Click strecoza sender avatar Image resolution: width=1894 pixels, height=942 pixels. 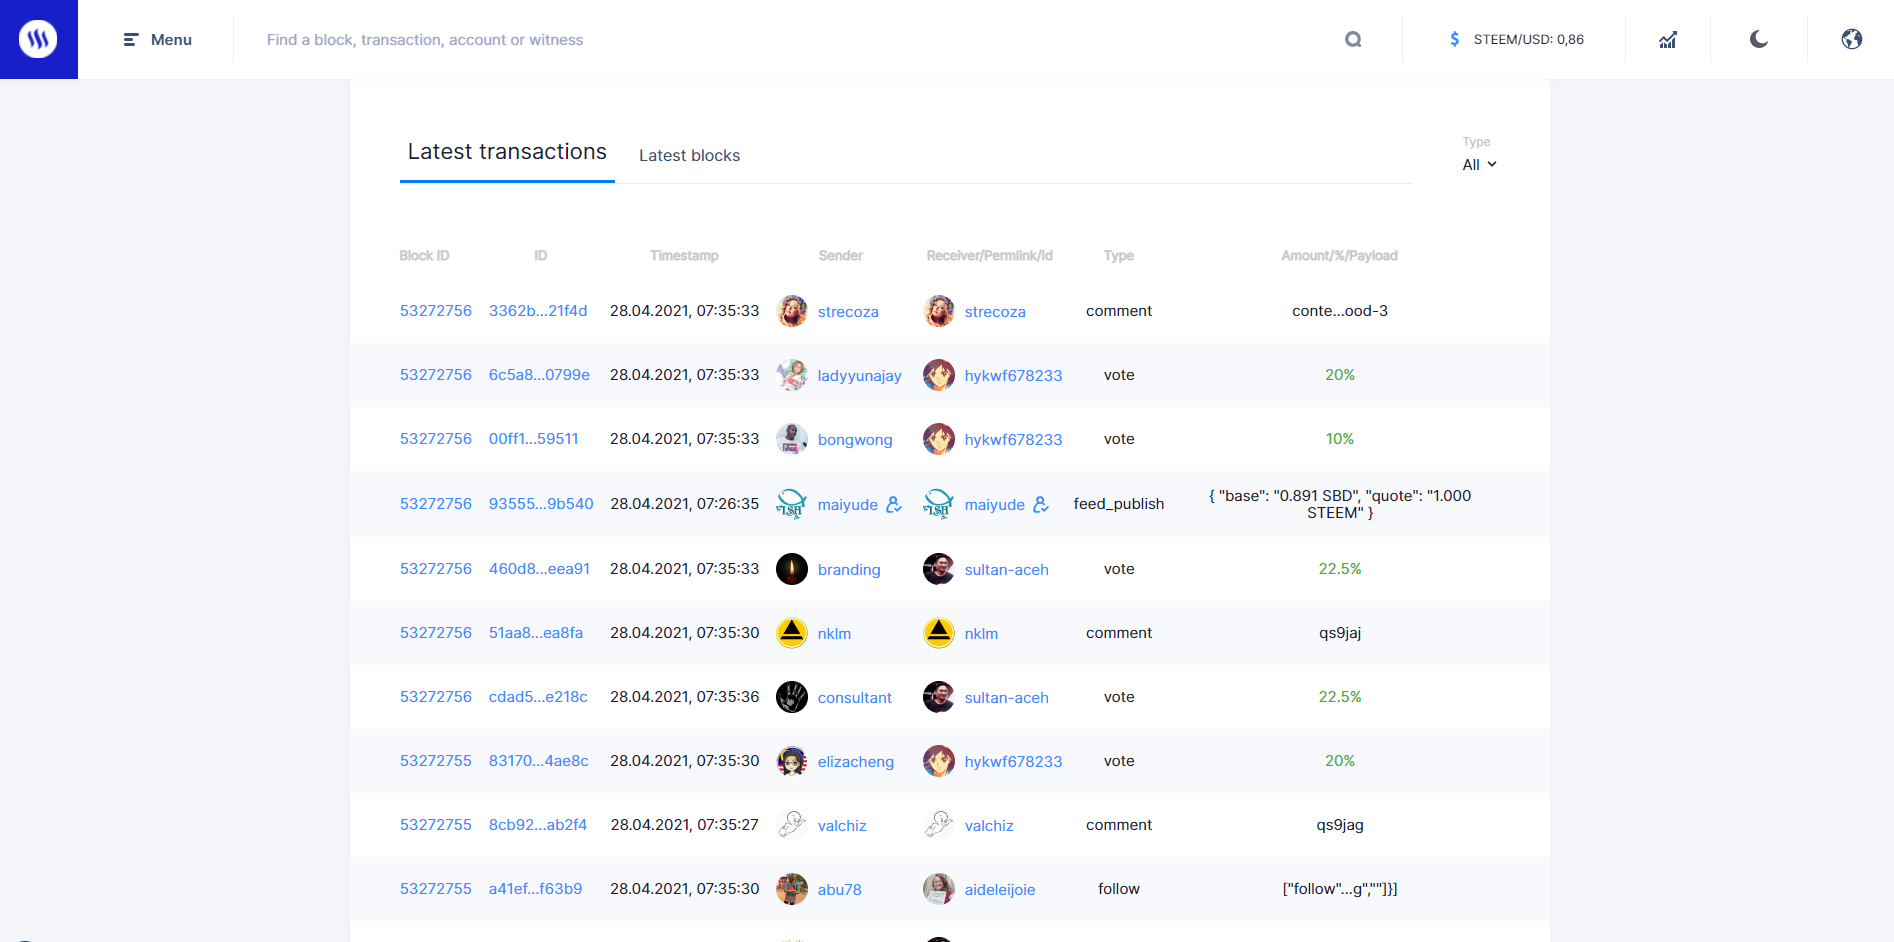coord(792,311)
